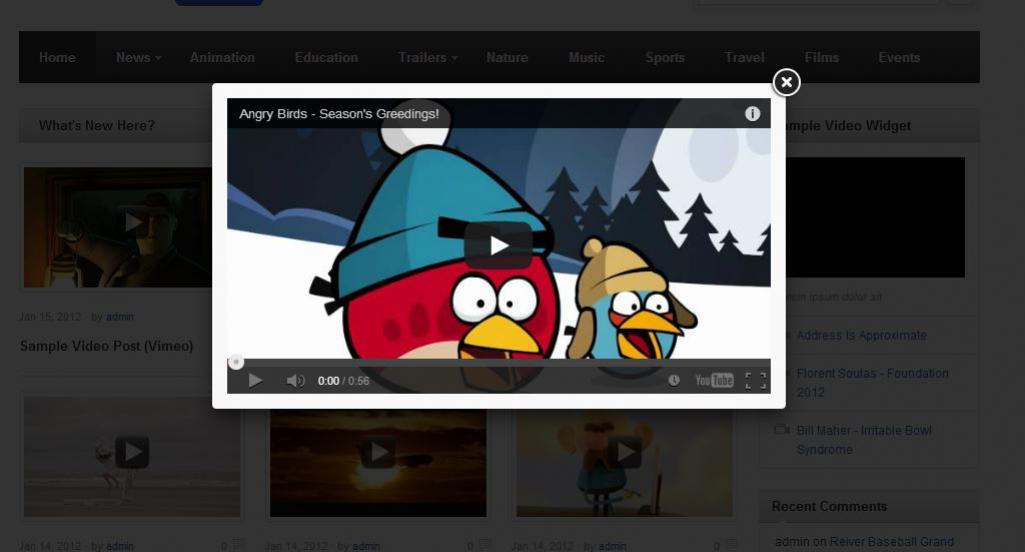
Task: Open the video on YouTube via logo
Action: (x=714, y=380)
